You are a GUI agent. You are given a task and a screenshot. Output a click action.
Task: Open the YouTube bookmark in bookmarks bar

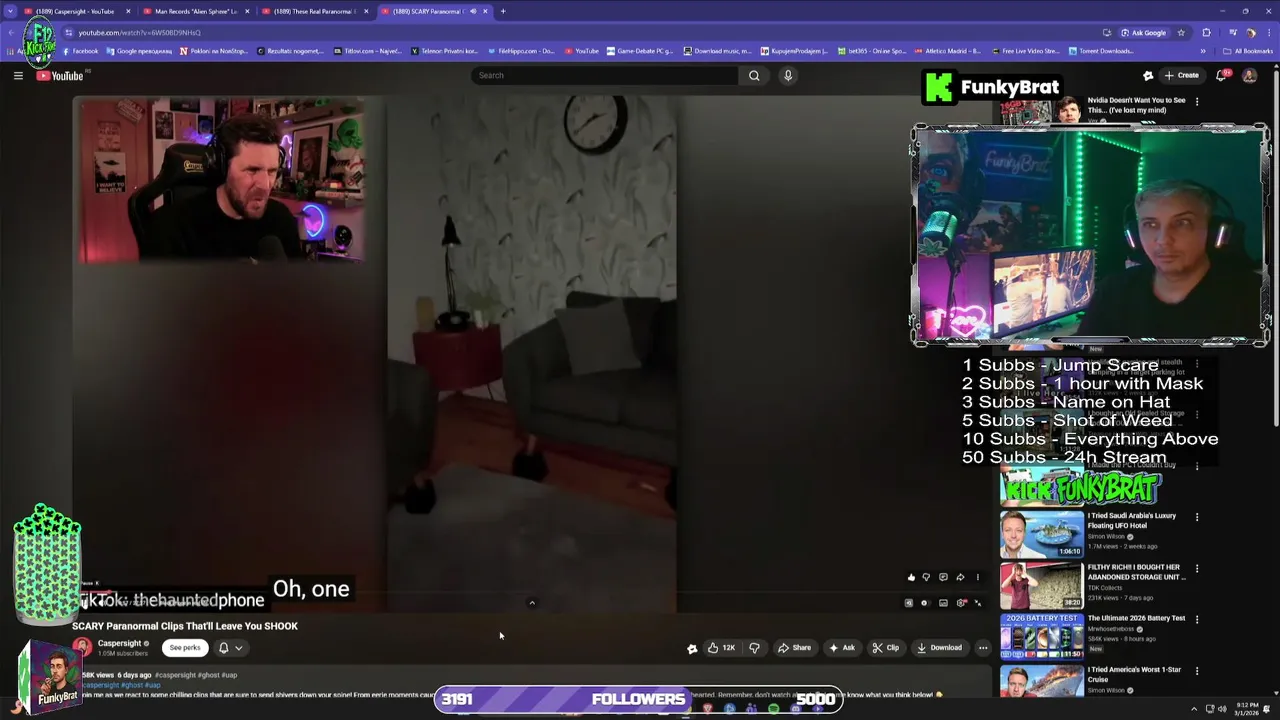(x=582, y=51)
